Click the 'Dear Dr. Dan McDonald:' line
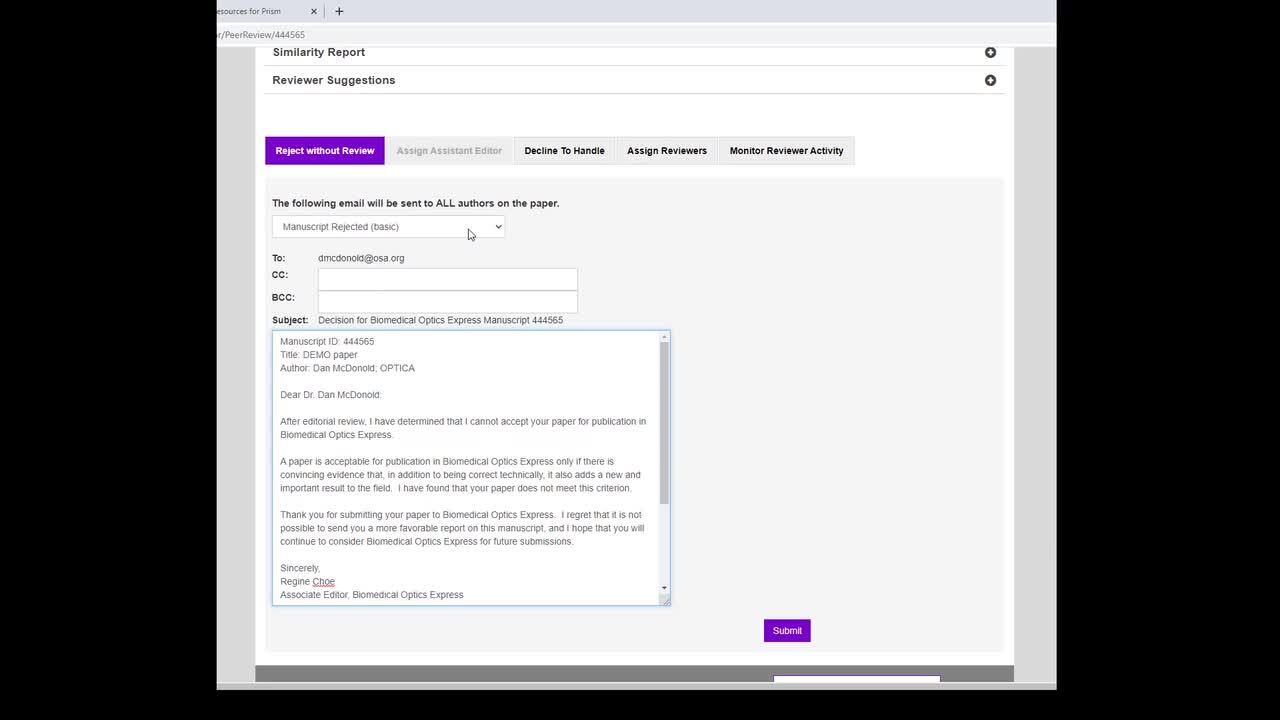Viewport: 1280px width, 720px height. click(330, 395)
